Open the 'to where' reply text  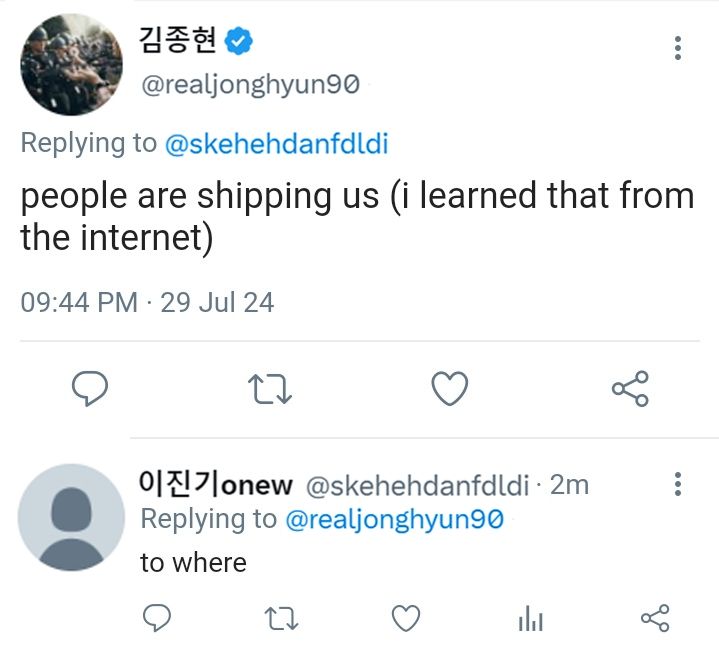click(x=193, y=563)
